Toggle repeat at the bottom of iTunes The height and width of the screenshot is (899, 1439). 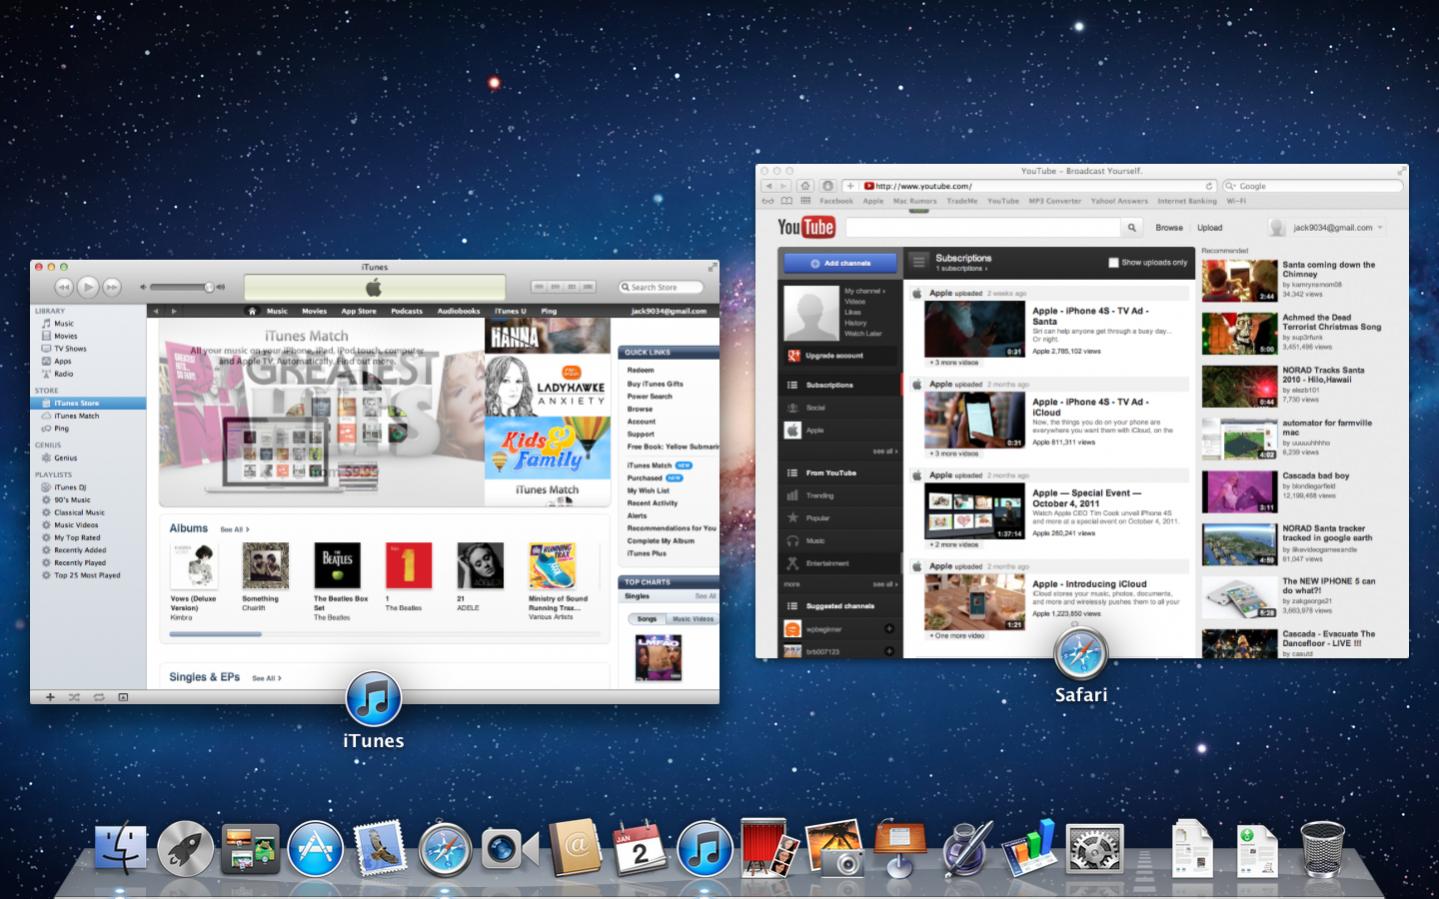point(99,697)
